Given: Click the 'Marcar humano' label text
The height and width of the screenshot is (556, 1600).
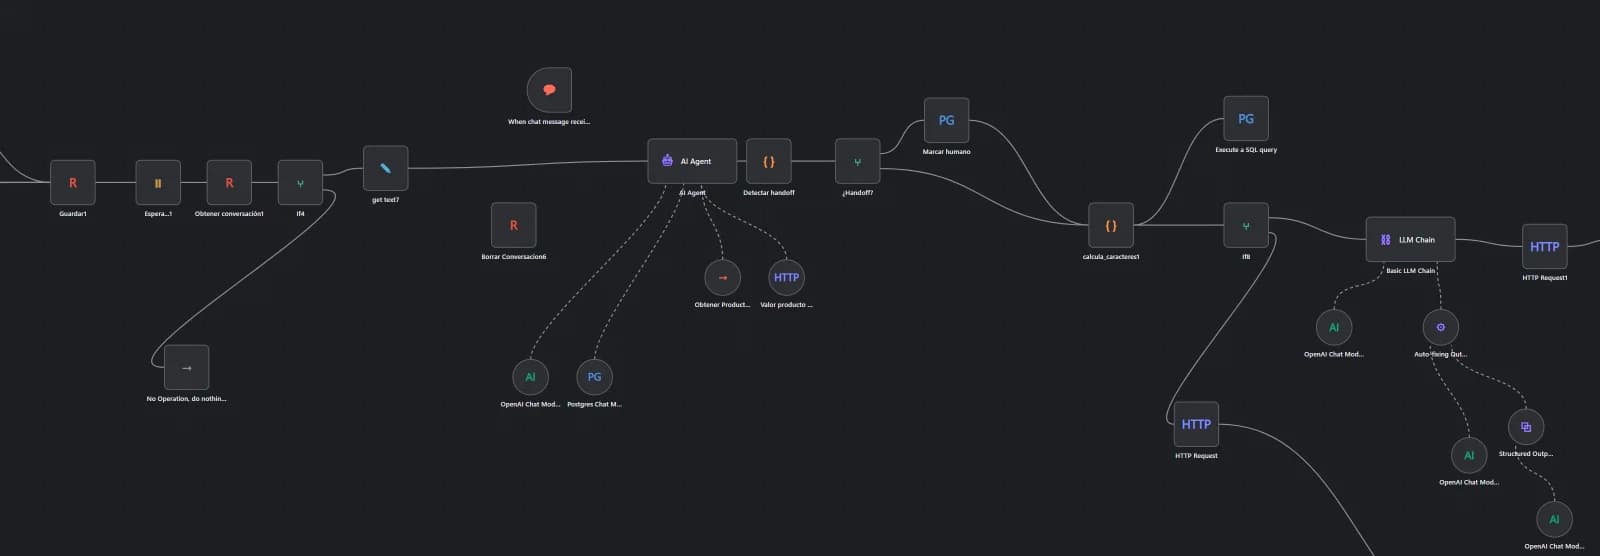Looking at the screenshot, I should (x=946, y=152).
